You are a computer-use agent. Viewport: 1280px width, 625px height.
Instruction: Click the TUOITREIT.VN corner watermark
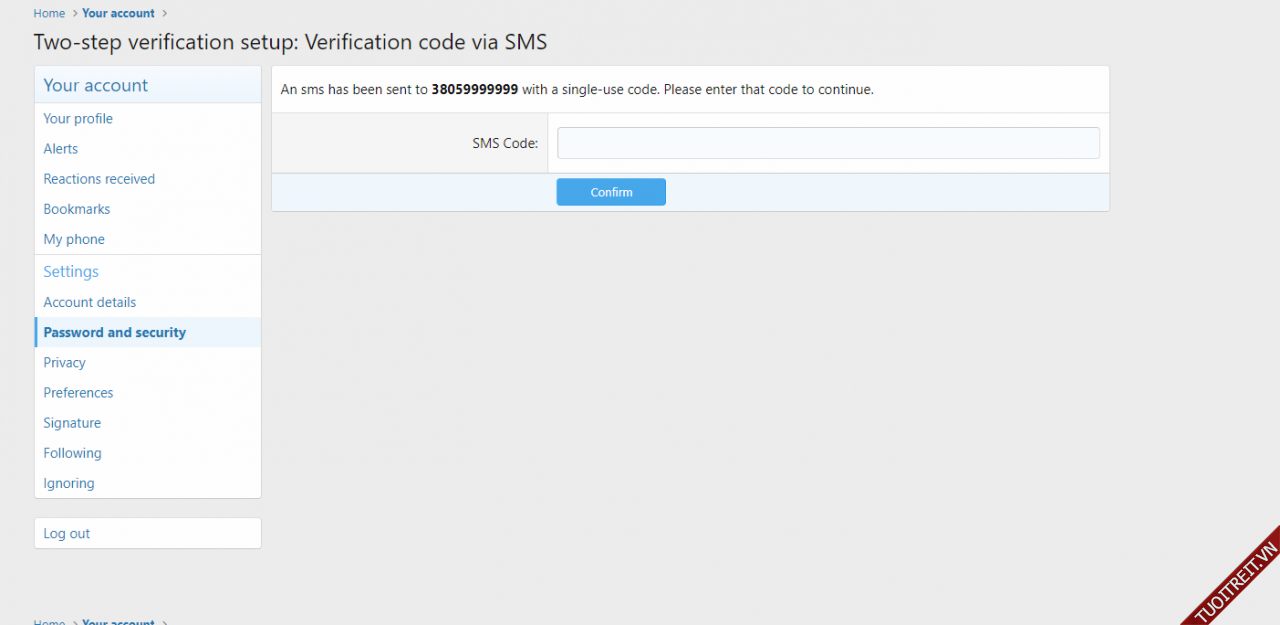click(1236, 584)
